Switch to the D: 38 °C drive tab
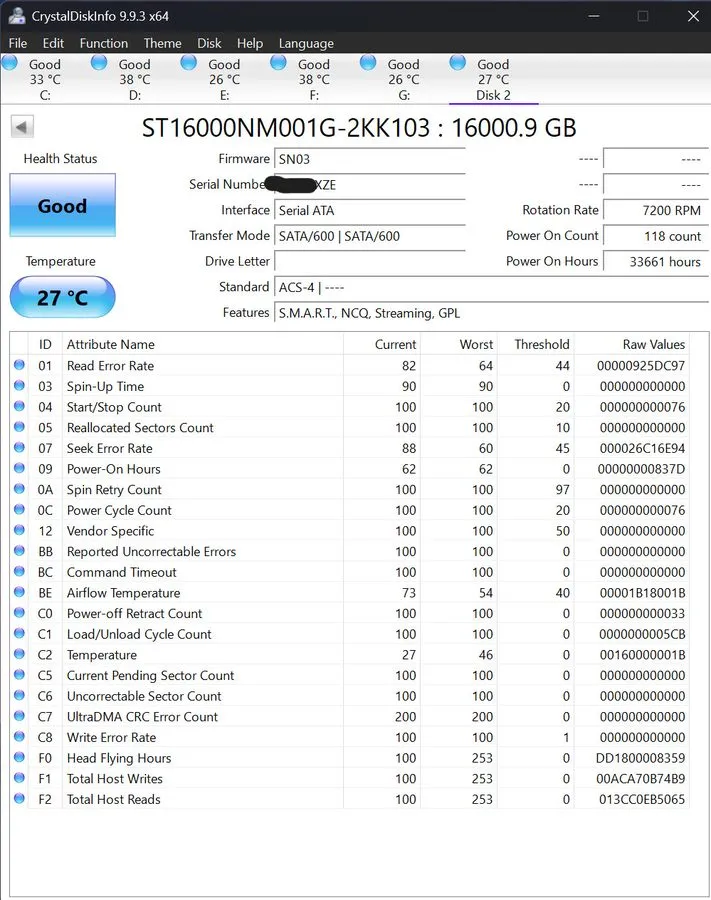 [135, 80]
